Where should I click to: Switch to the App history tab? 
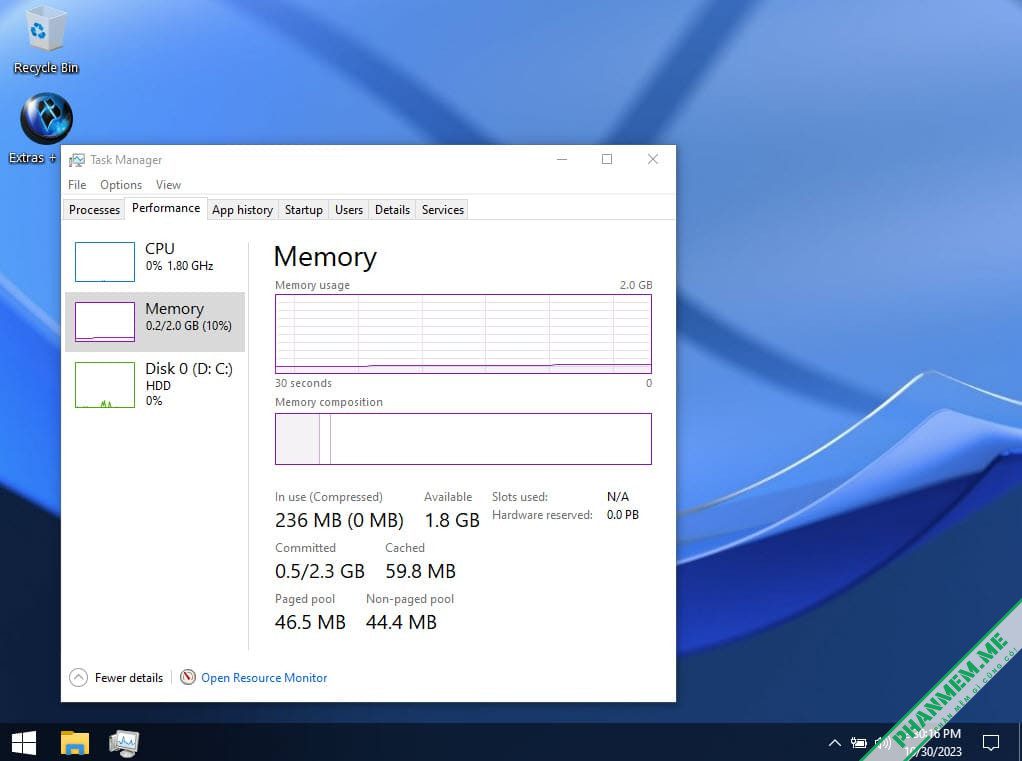[x=242, y=210]
